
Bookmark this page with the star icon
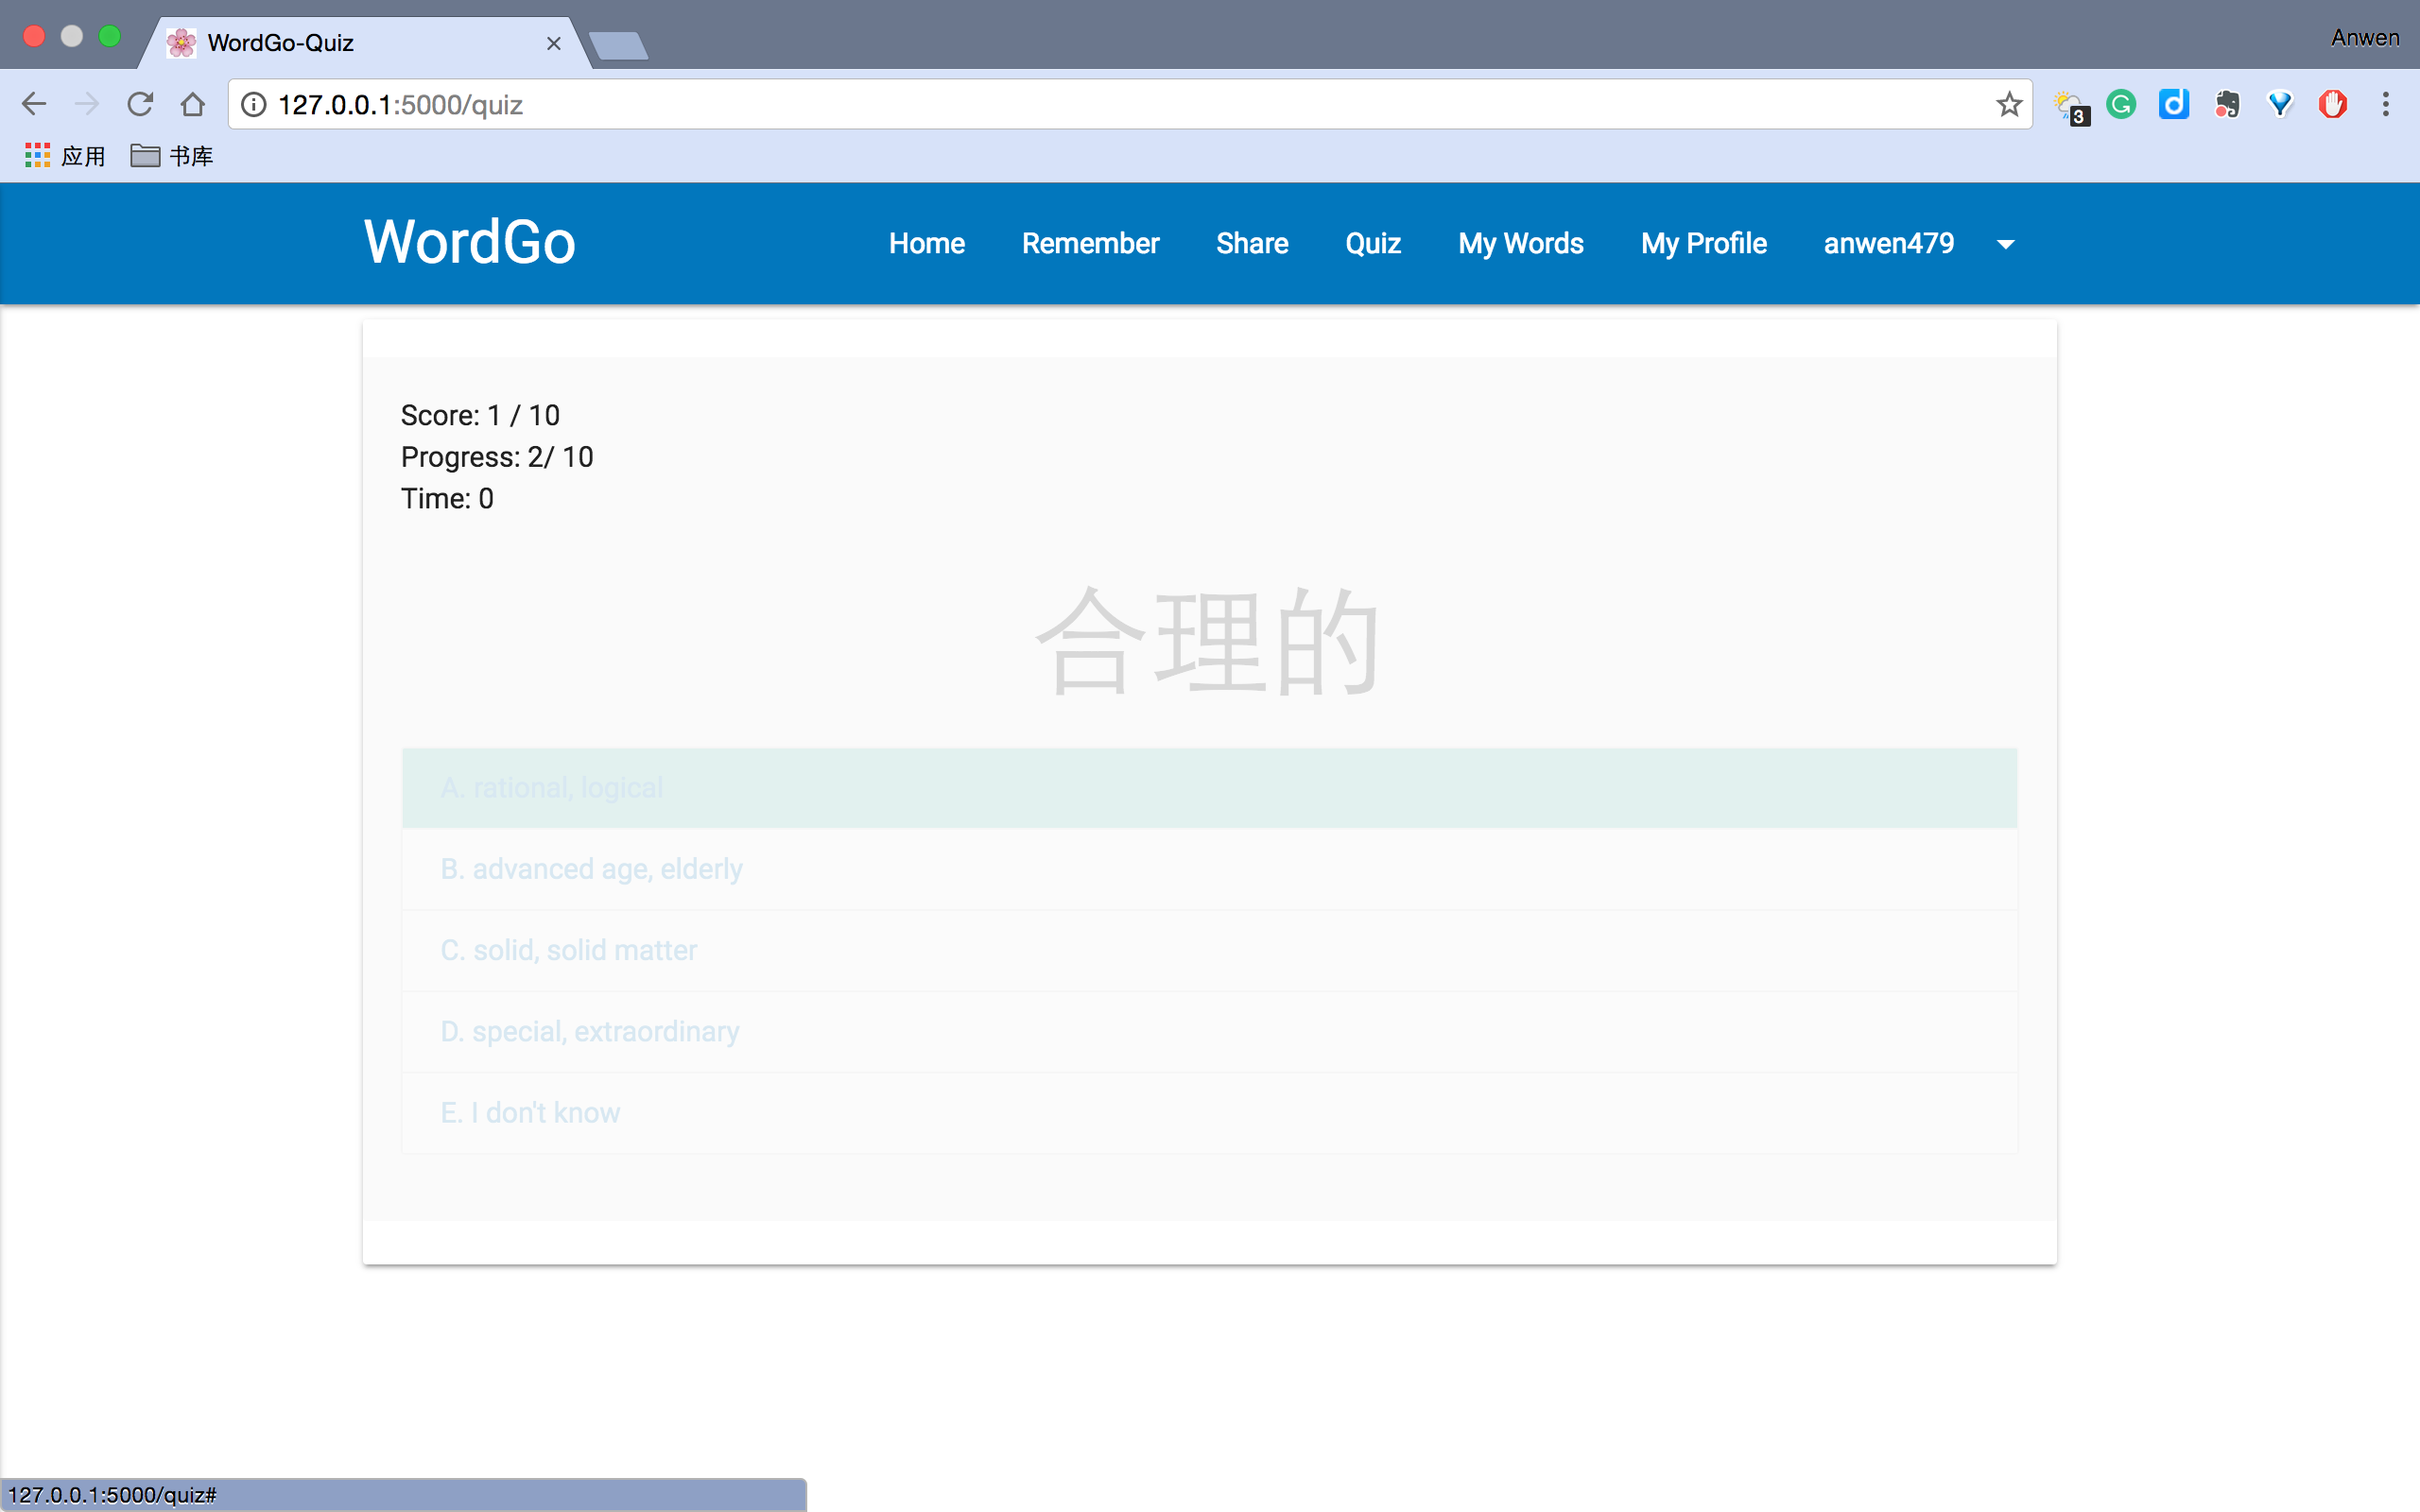point(2009,105)
